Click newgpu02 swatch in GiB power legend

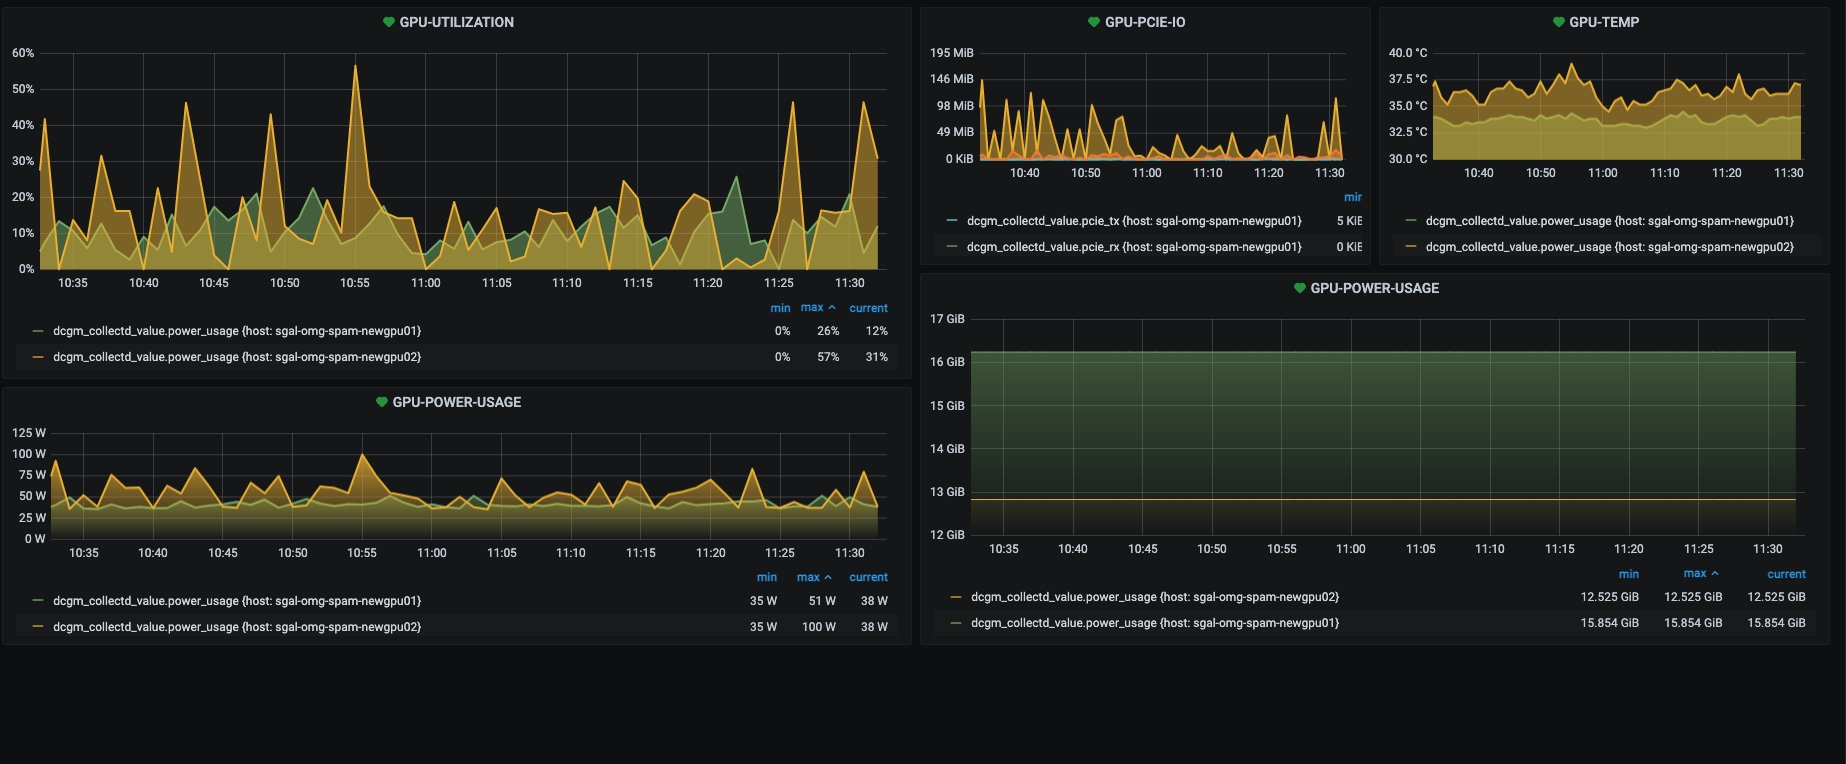pyautogui.click(x=956, y=597)
